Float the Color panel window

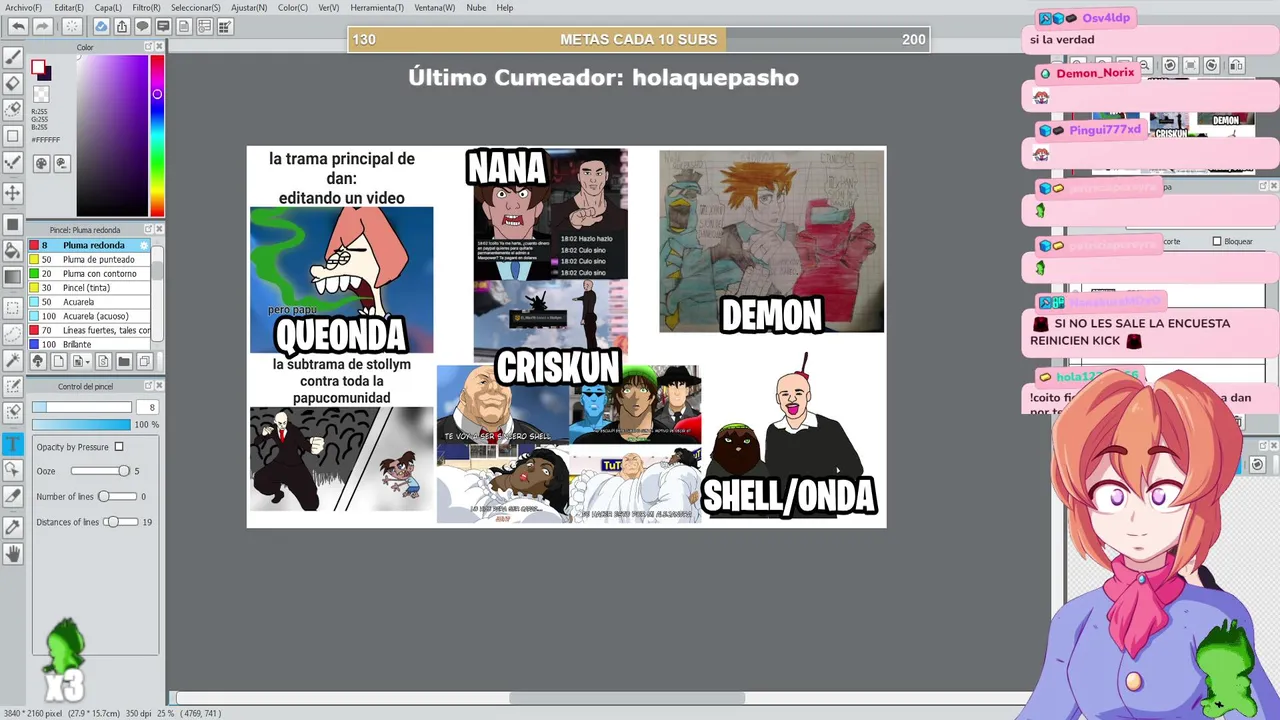coord(148,47)
